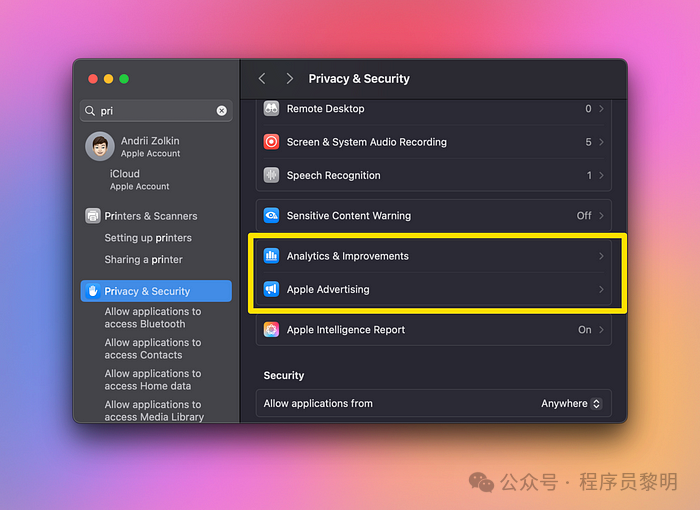Click the Apple Advertising label
This screenshot has width=700, height=510.
click(328, 289)
